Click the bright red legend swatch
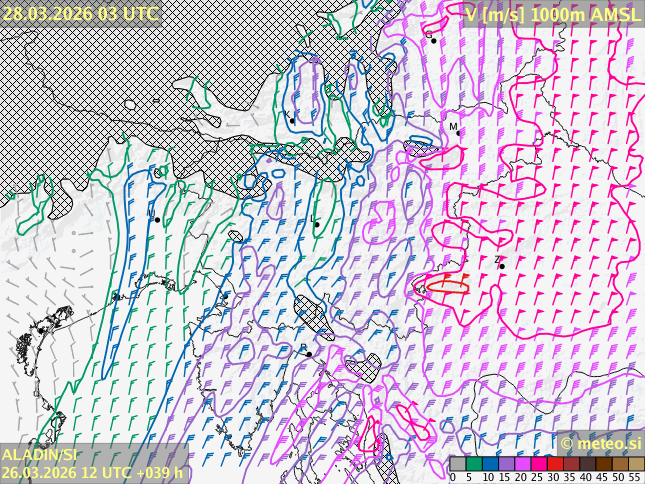Image resolution: width=645 pixels, height=484 pixels. pyautogui.click(x=555, y=464)
